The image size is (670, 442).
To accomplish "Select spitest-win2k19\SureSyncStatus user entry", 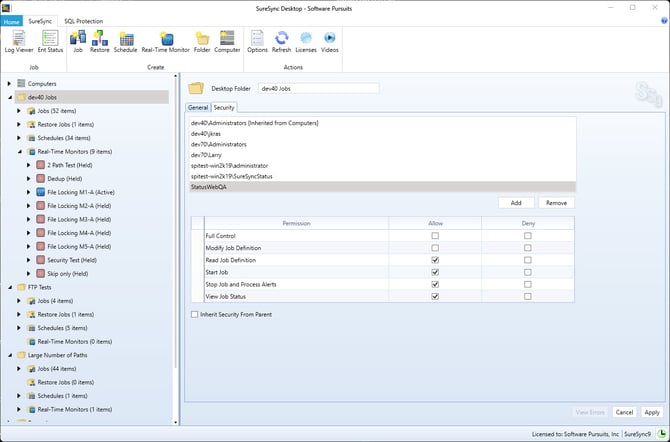I will [x=382, y=177].
